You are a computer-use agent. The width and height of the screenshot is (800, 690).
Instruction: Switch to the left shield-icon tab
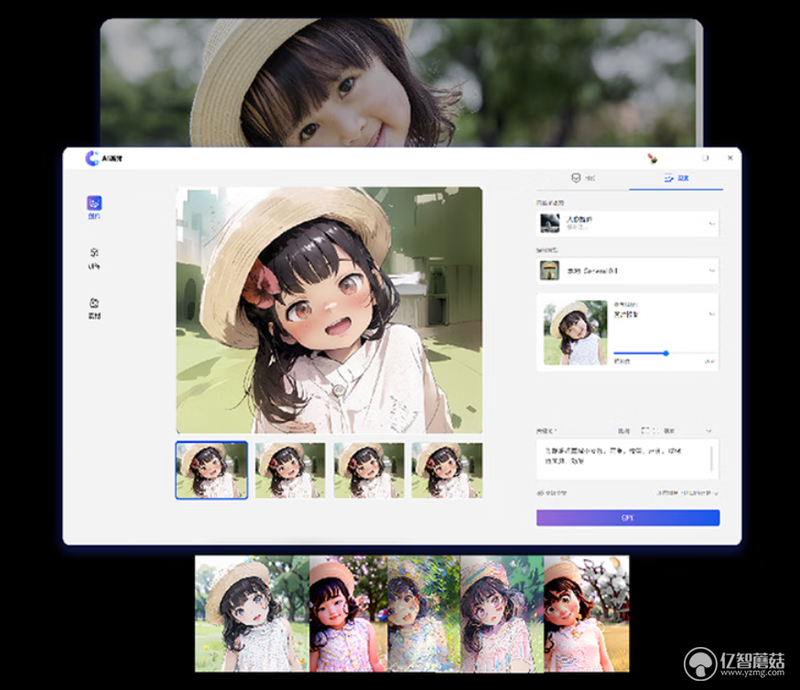click(583, 178)
